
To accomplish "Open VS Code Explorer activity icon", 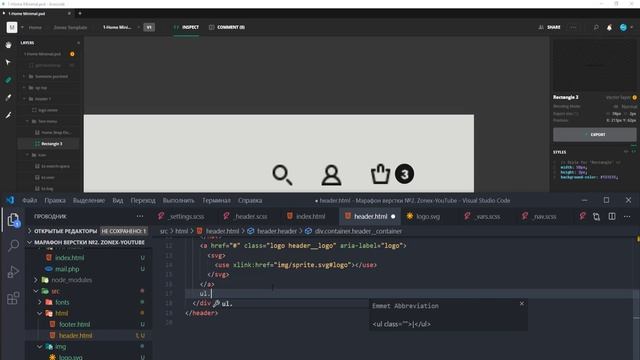I will 13,220.
